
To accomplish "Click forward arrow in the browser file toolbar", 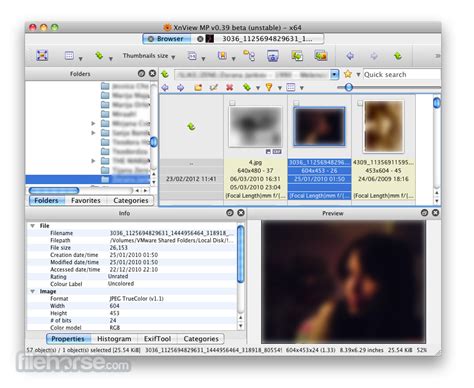I will [x=180, y=87].
